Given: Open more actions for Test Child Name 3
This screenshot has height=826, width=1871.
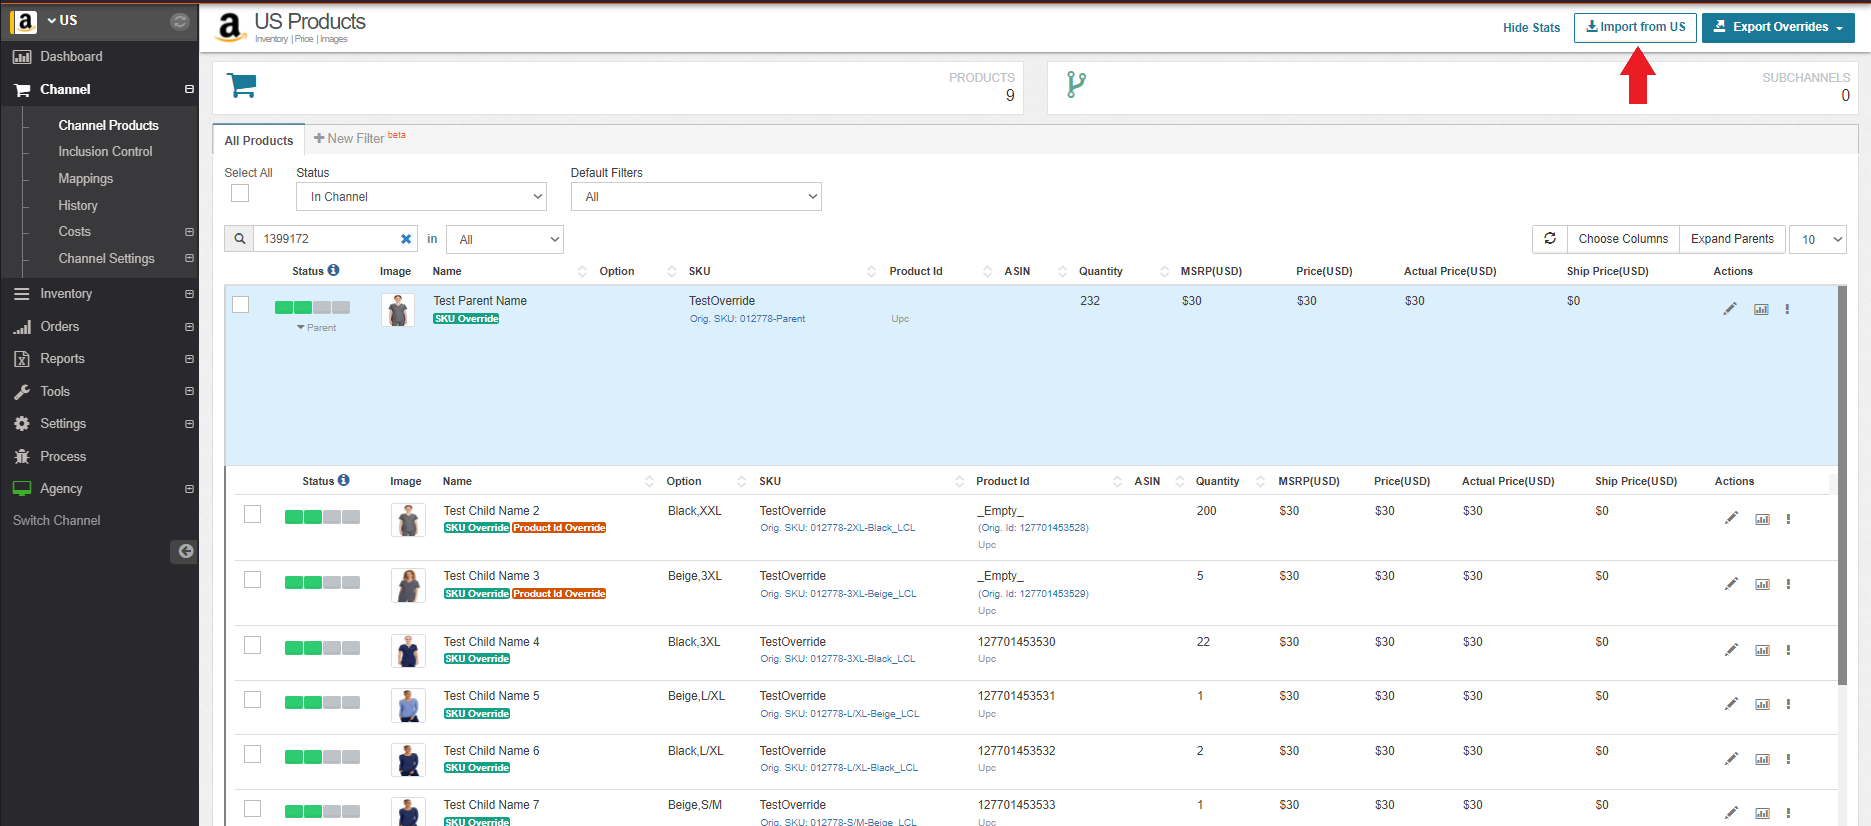Looking at the screenshot, I should (1788, 584).
